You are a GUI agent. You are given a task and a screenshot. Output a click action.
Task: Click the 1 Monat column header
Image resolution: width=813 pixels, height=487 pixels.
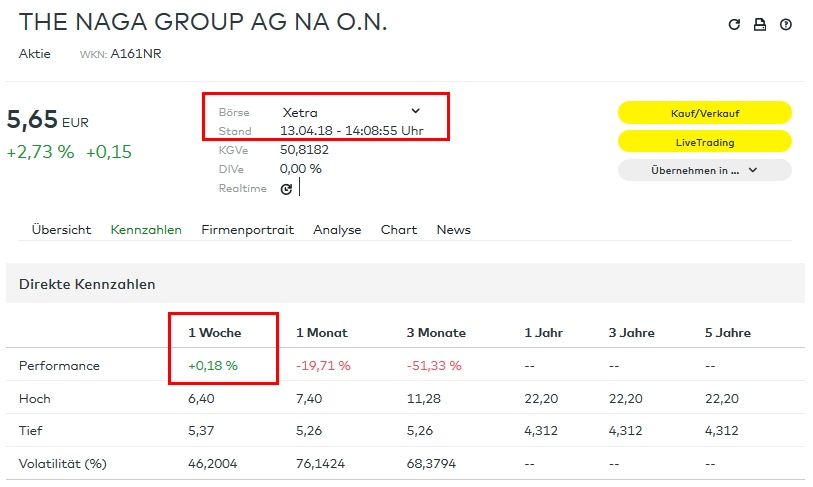(x=322, y=333)
